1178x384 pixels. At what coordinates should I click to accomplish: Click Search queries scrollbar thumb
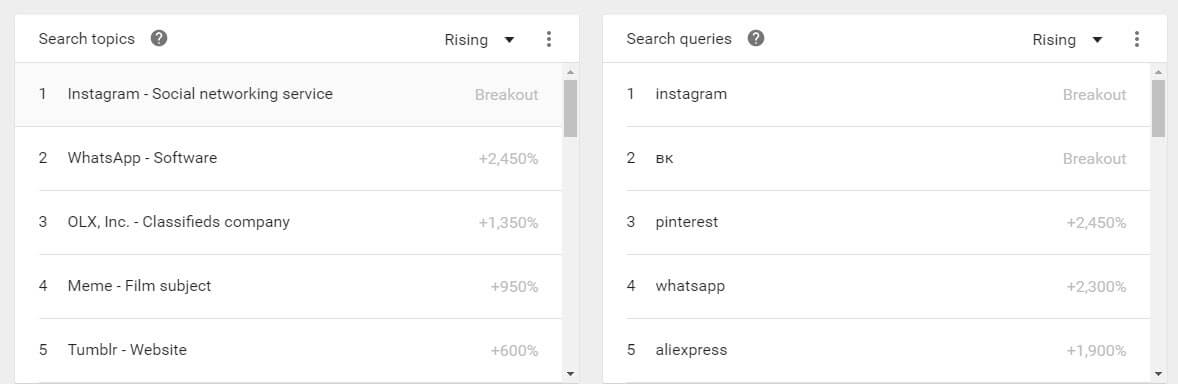click(x=1158, y=108)
